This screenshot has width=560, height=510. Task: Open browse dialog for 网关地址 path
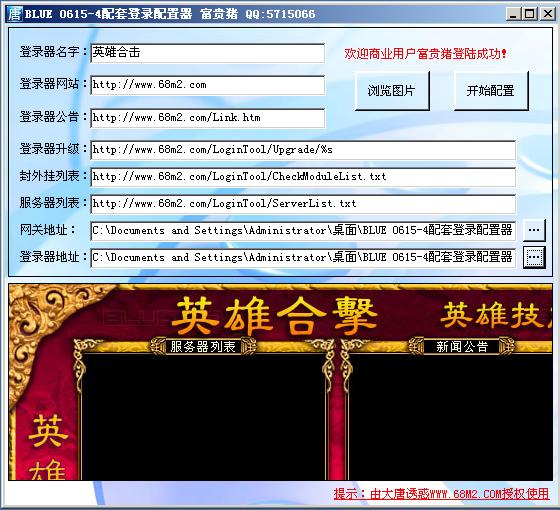(534, 230)
